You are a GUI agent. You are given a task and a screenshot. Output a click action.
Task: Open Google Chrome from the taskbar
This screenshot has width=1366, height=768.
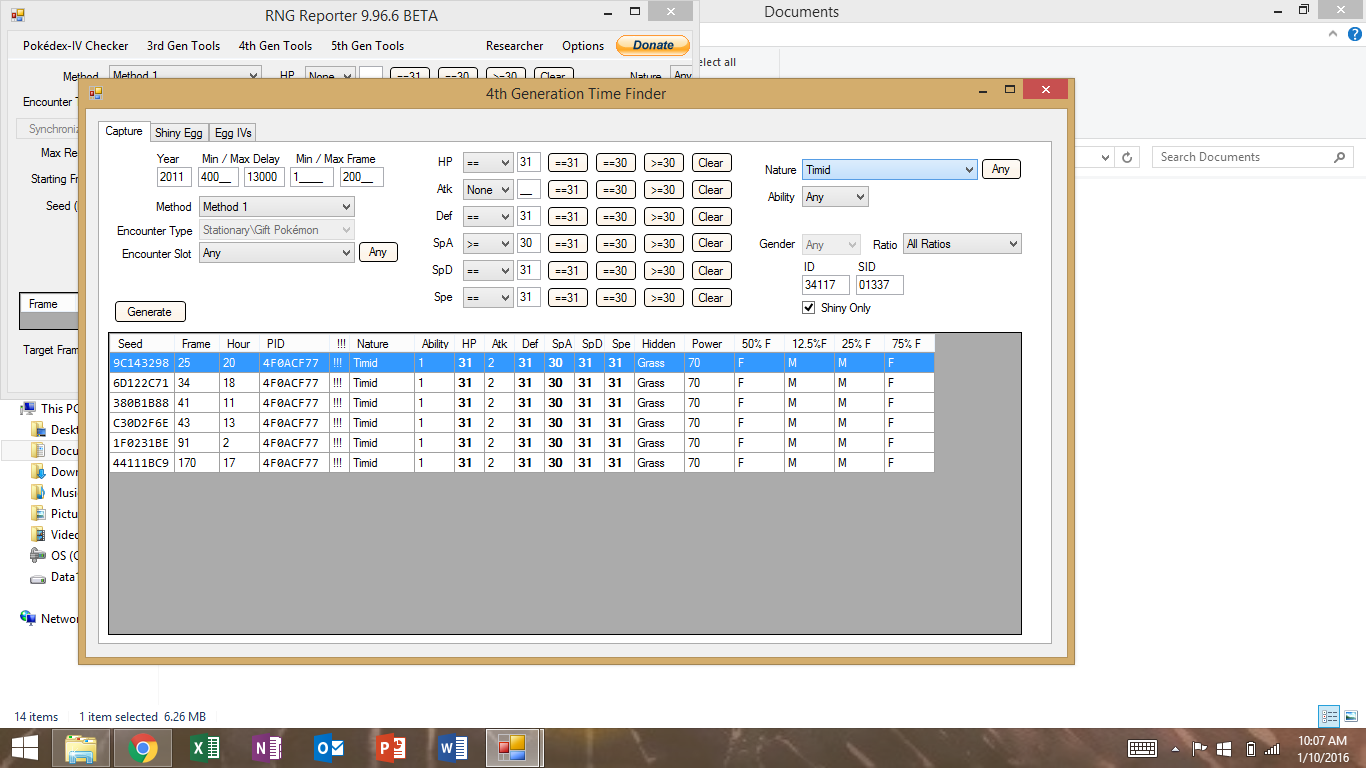(x=142, y=748)
